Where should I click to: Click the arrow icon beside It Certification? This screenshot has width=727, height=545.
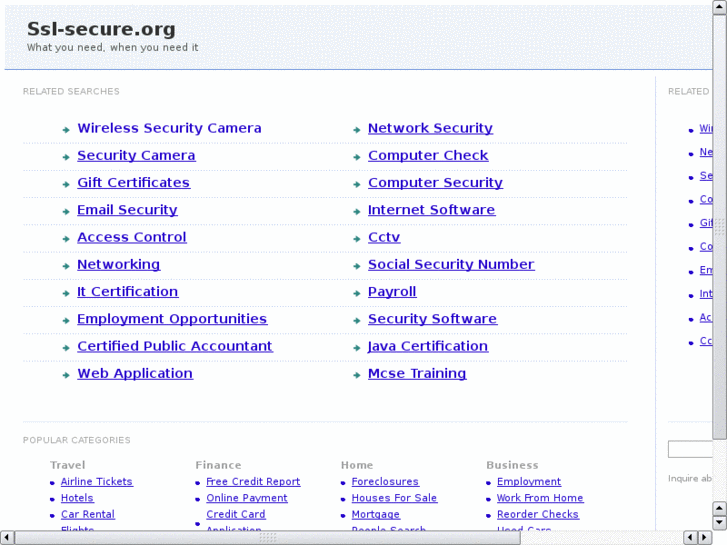pyautogui.click(x=66, y=294)
